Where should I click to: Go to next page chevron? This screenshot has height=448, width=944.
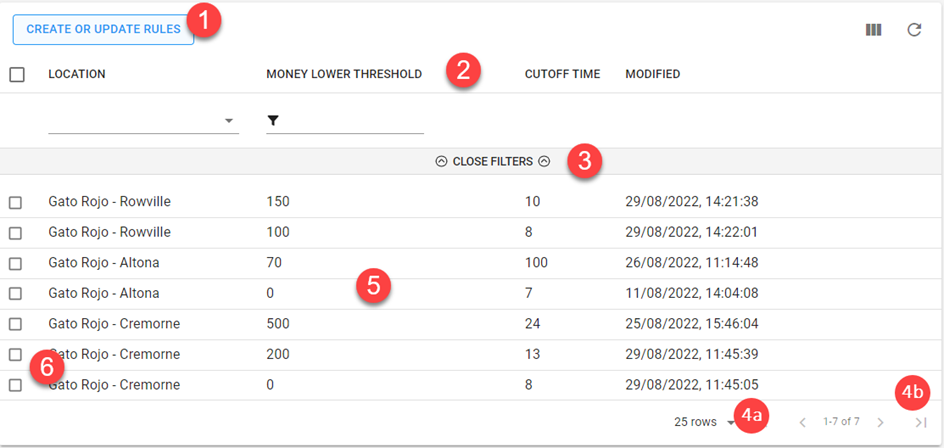point(880,423)
